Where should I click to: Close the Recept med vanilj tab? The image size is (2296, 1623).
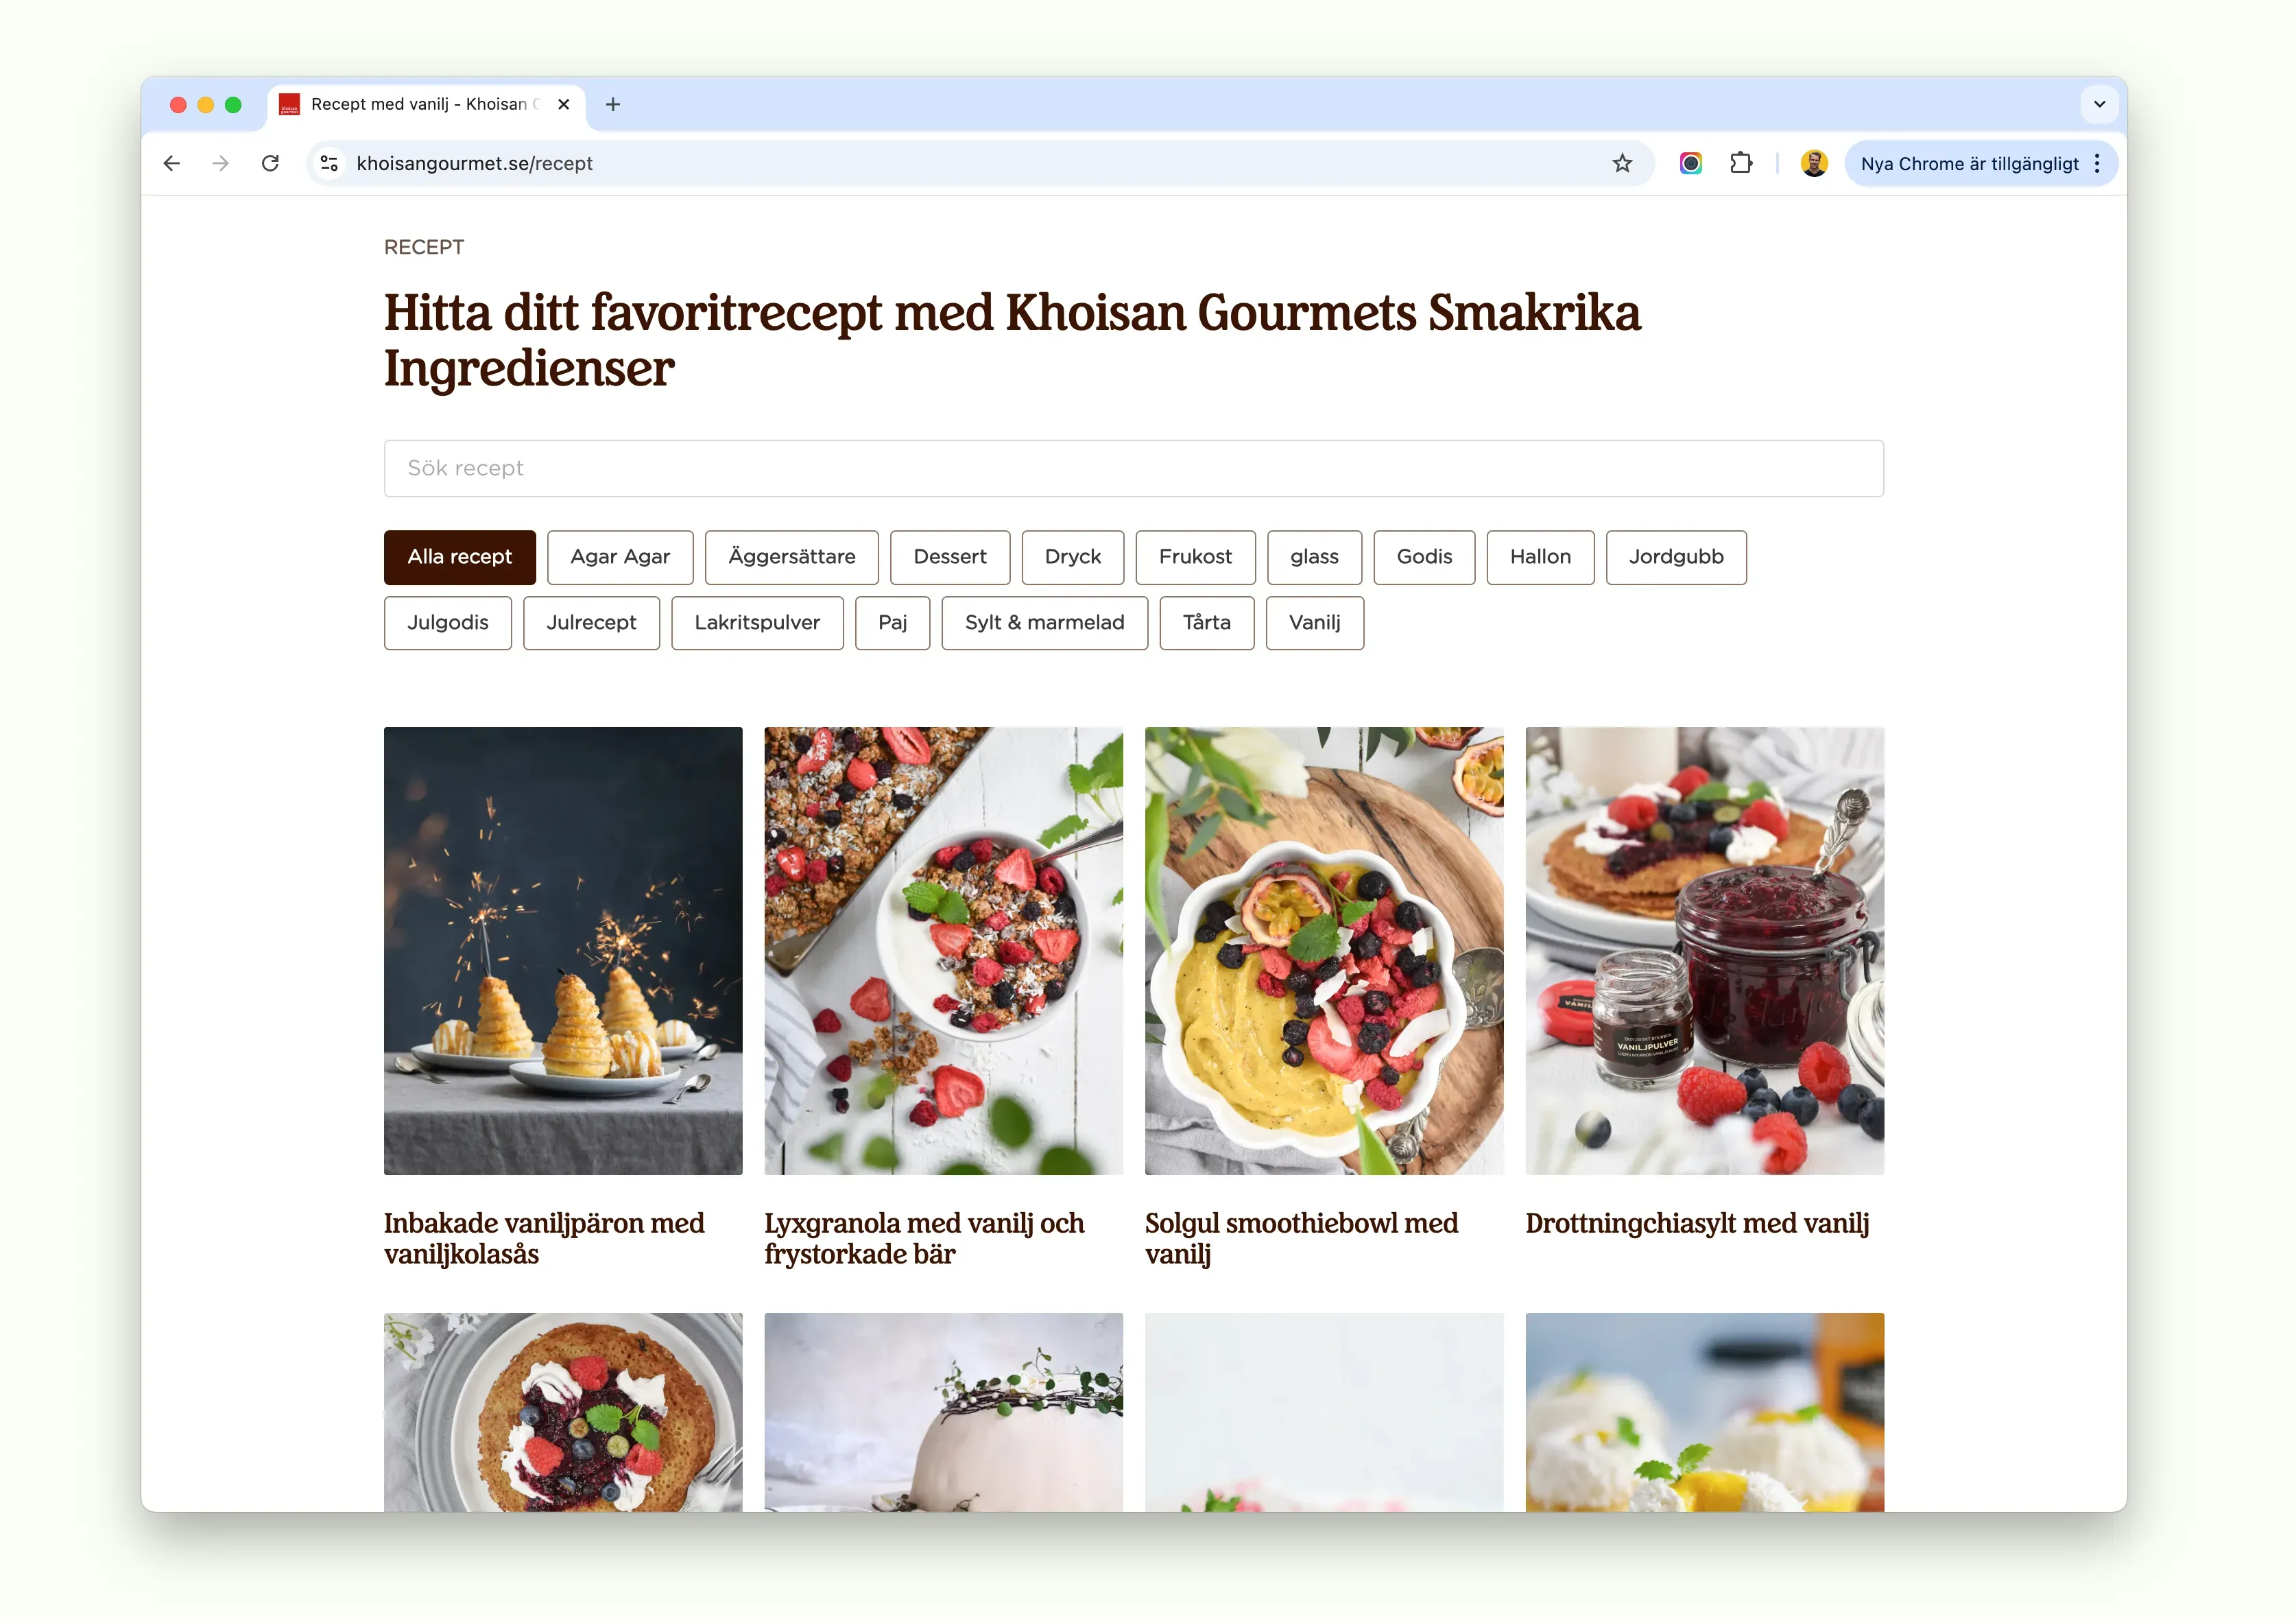click(x=563, y=104)
